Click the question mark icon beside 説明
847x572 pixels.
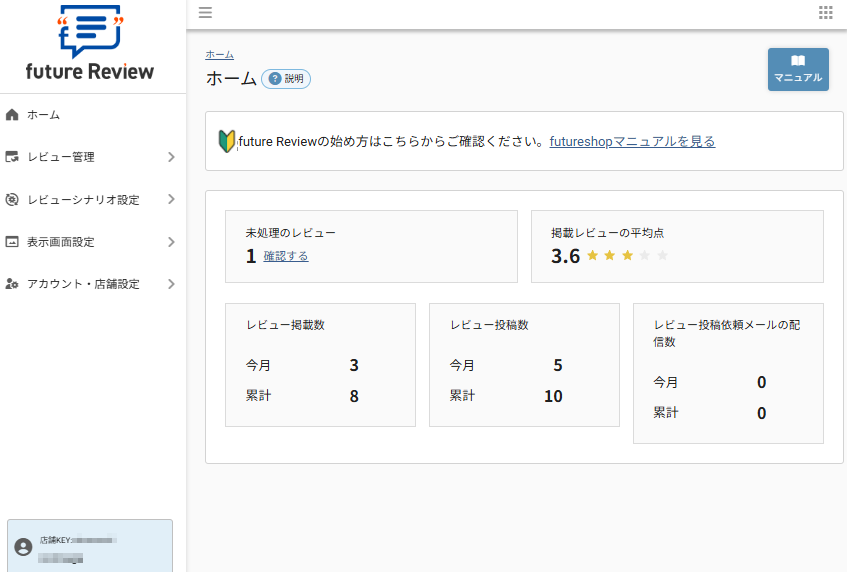point(275,78)
